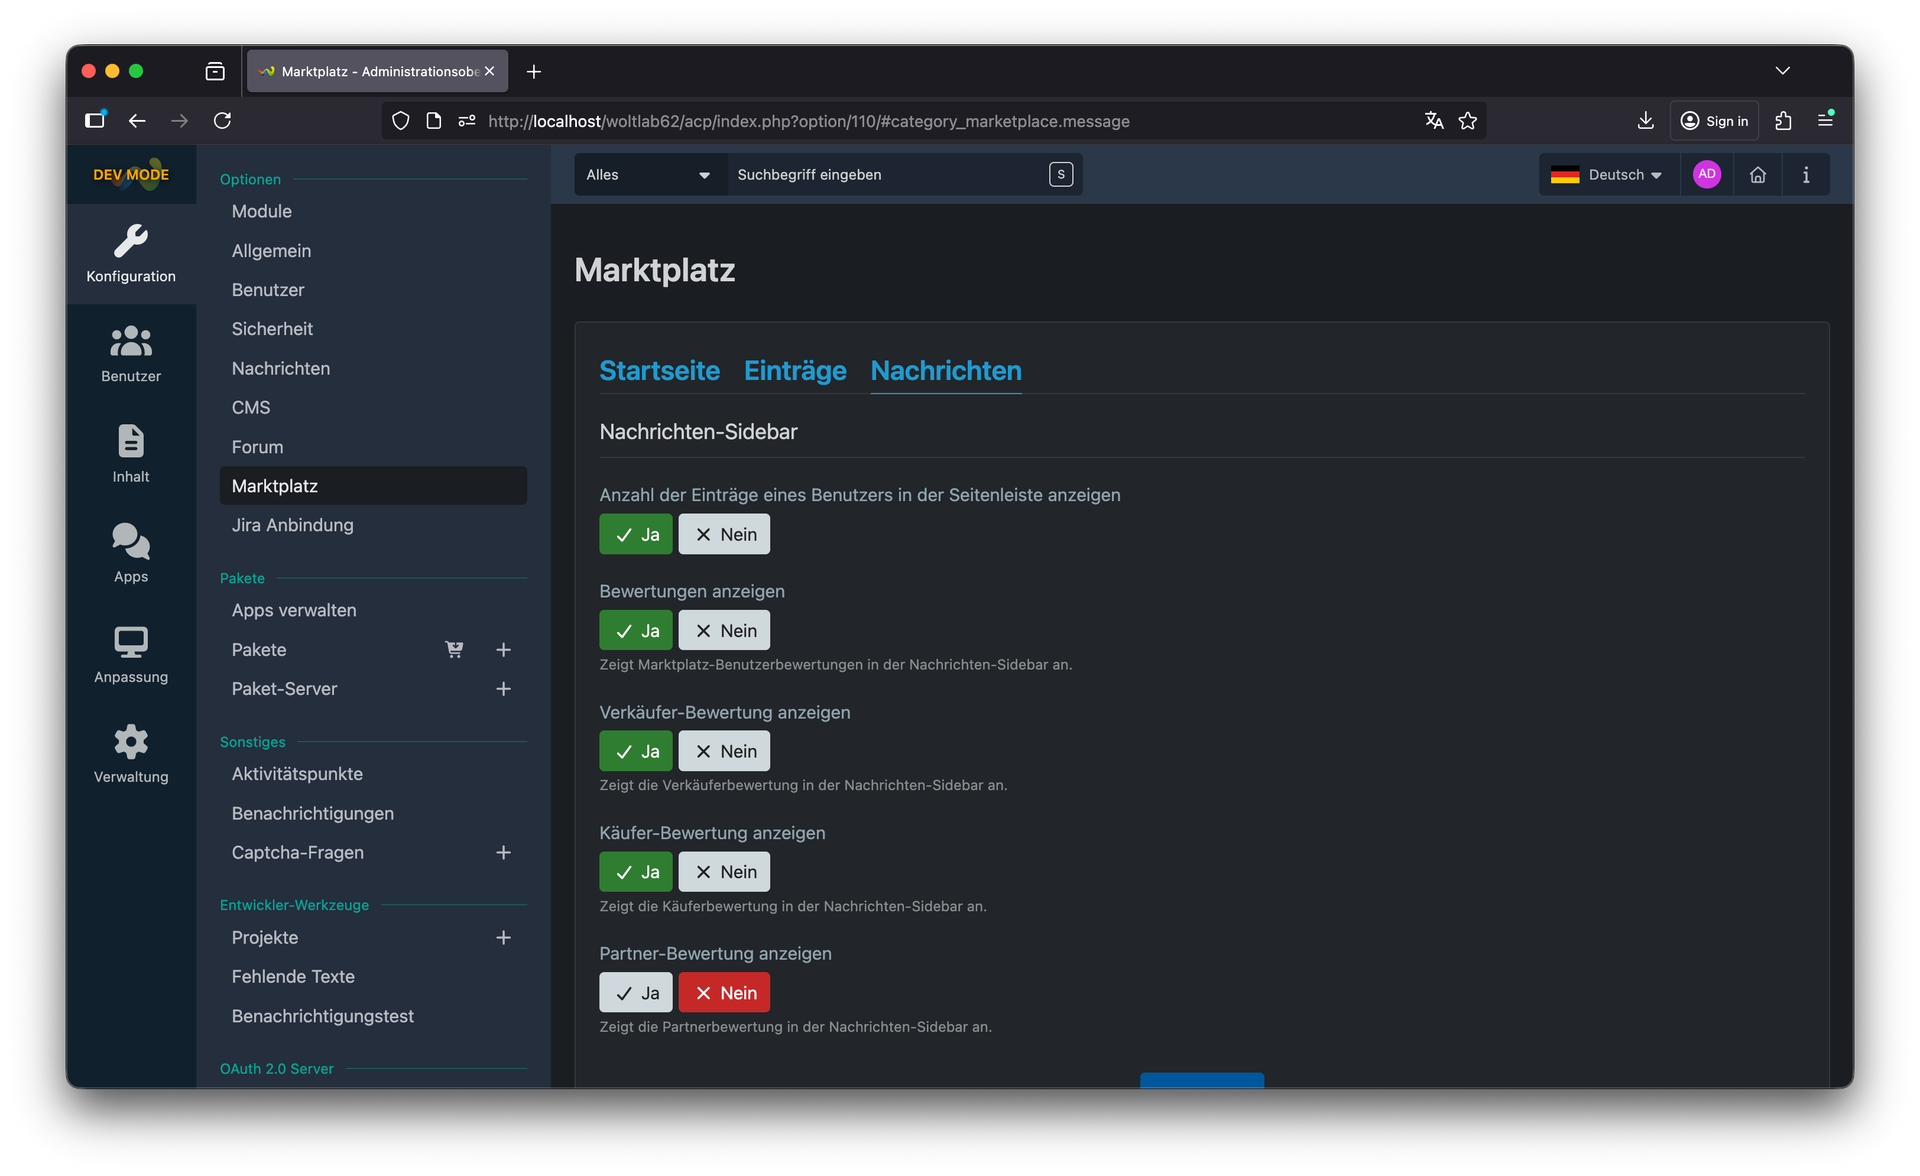This screenshot has height=1176, width=1920.
Task: Click the home icon in header
Action: (1757, 175)
